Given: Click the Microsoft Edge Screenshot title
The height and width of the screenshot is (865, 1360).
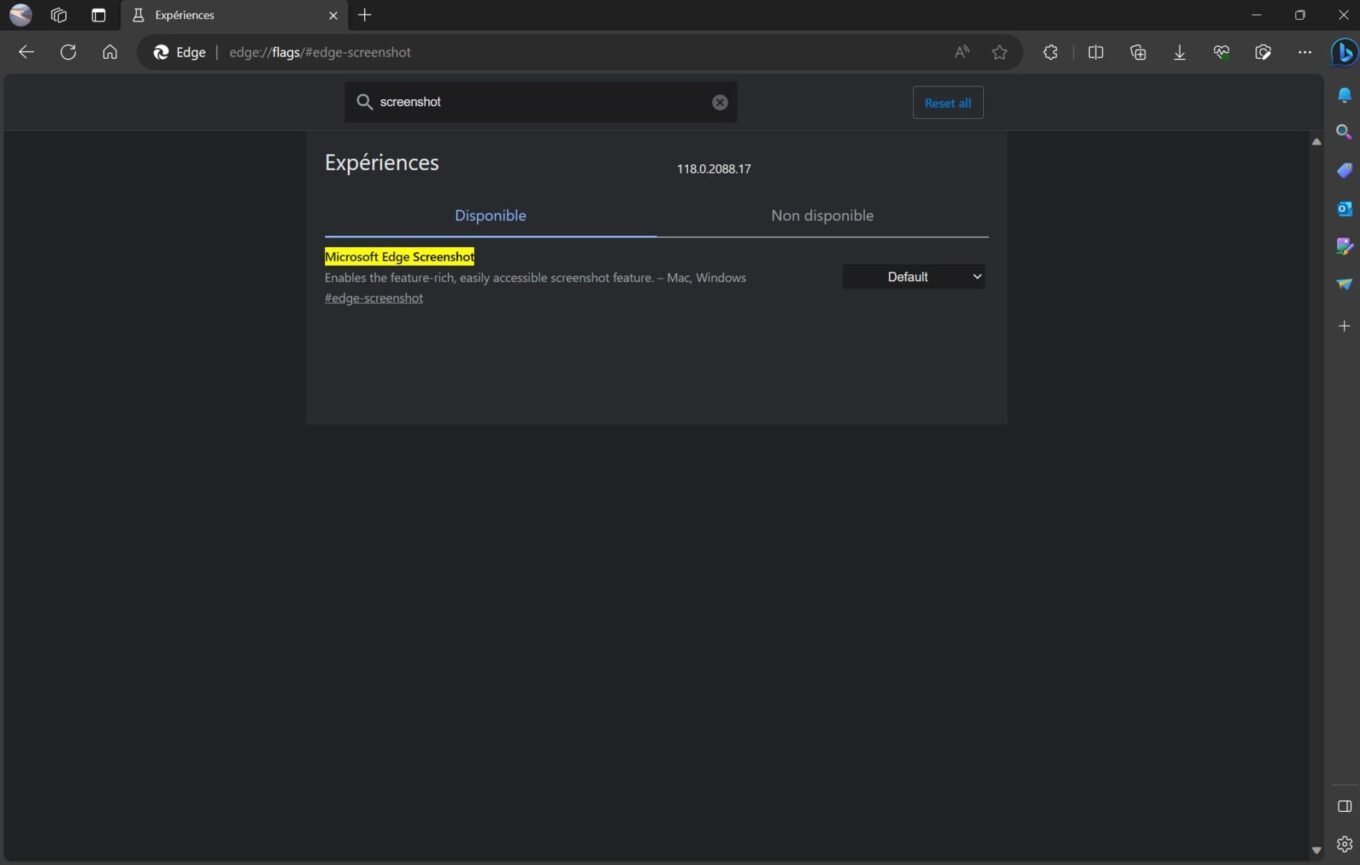Looking at the screenshot, I should point(399,257).
